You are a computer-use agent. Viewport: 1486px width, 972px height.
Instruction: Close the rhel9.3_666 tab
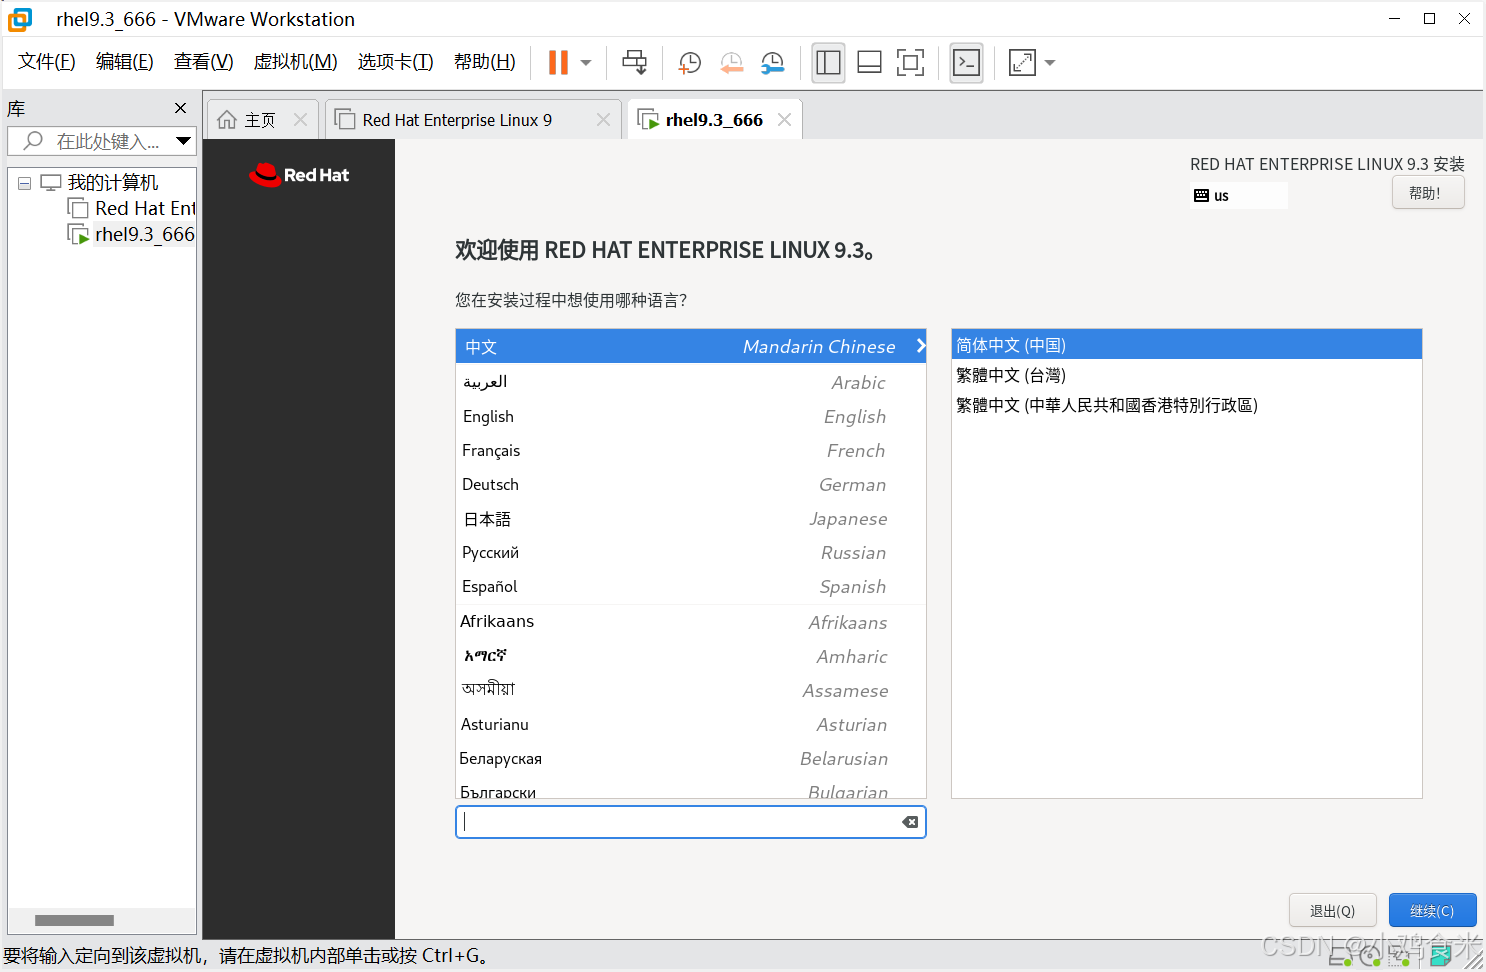pyautogui.click(x=785, y=120)
